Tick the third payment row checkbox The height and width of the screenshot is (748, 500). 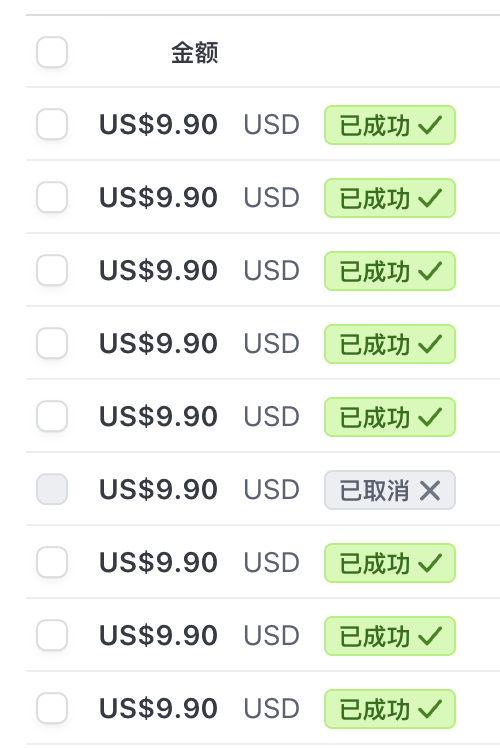tap(52, 270)
